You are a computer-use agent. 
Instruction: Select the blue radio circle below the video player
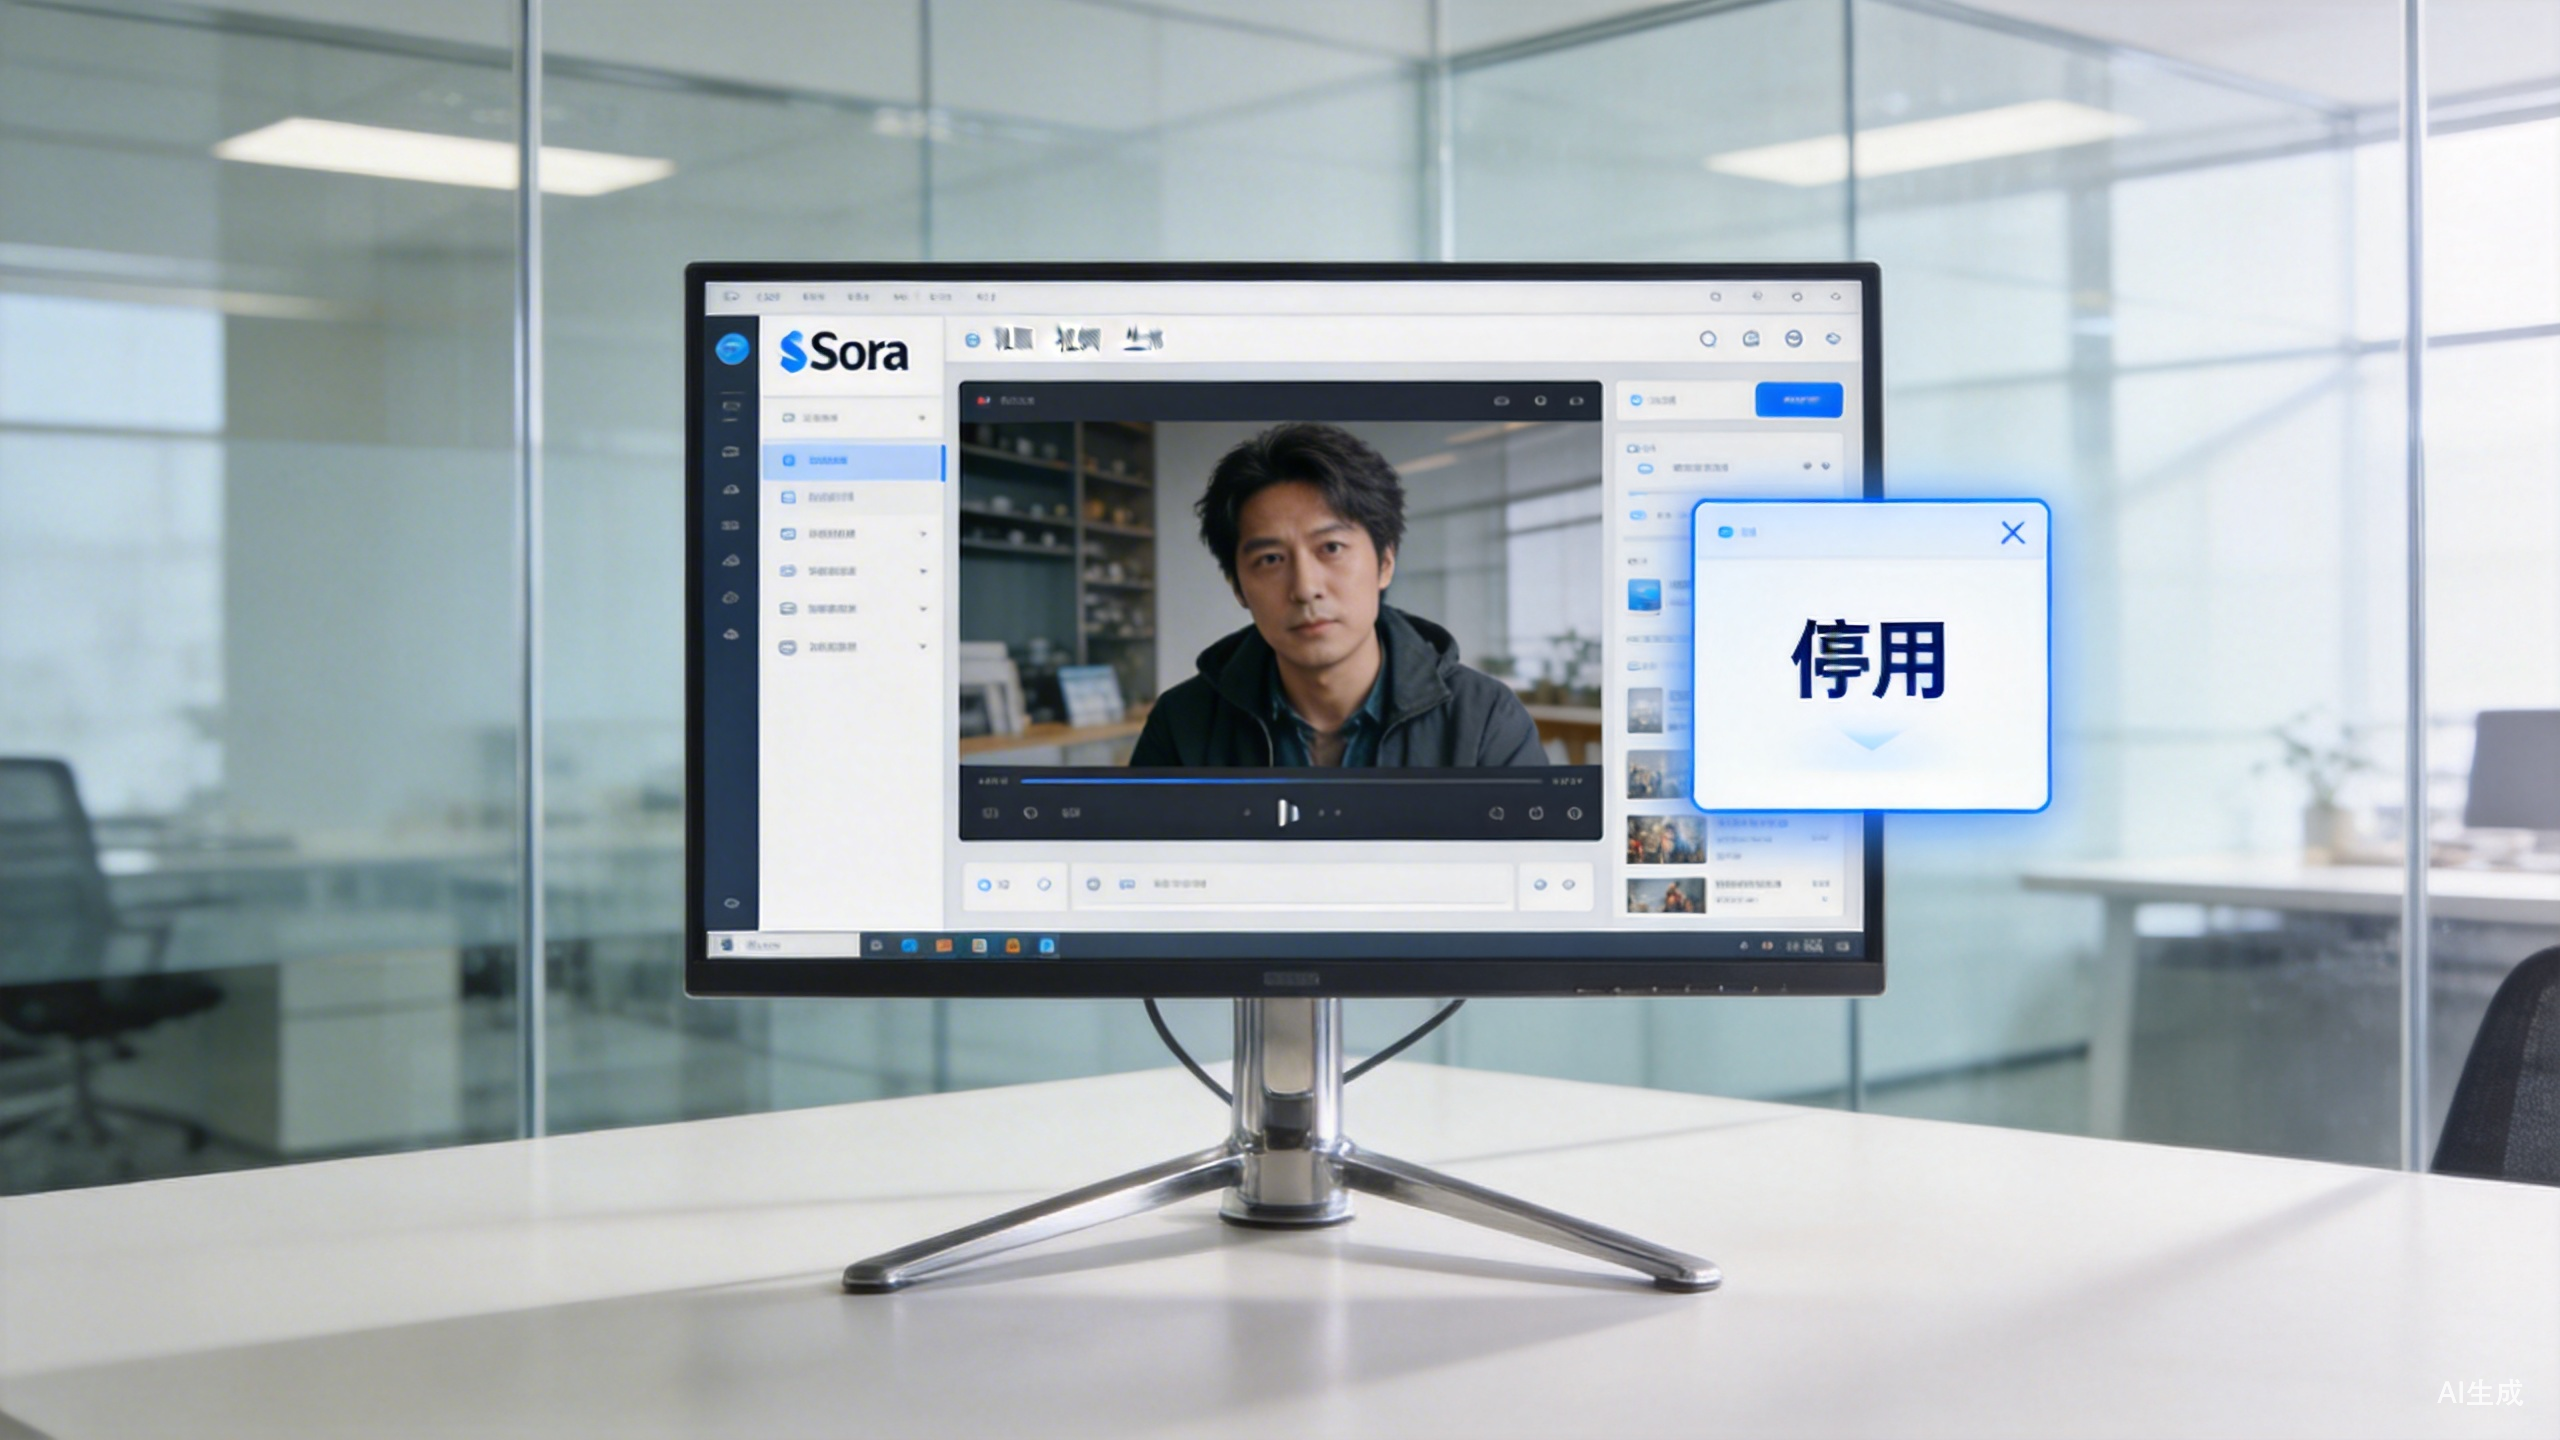tap(983, 885)
